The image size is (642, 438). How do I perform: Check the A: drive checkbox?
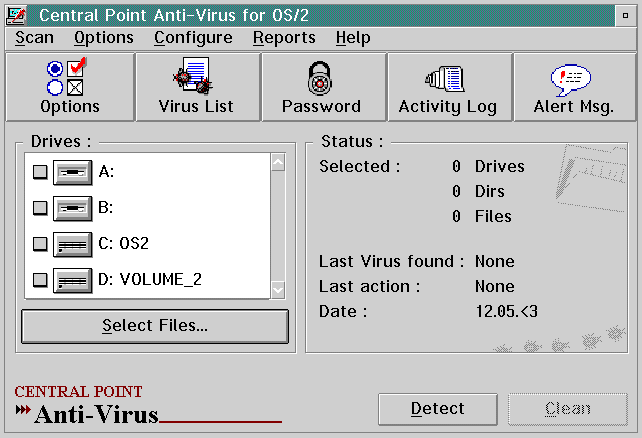coord(40,172)
